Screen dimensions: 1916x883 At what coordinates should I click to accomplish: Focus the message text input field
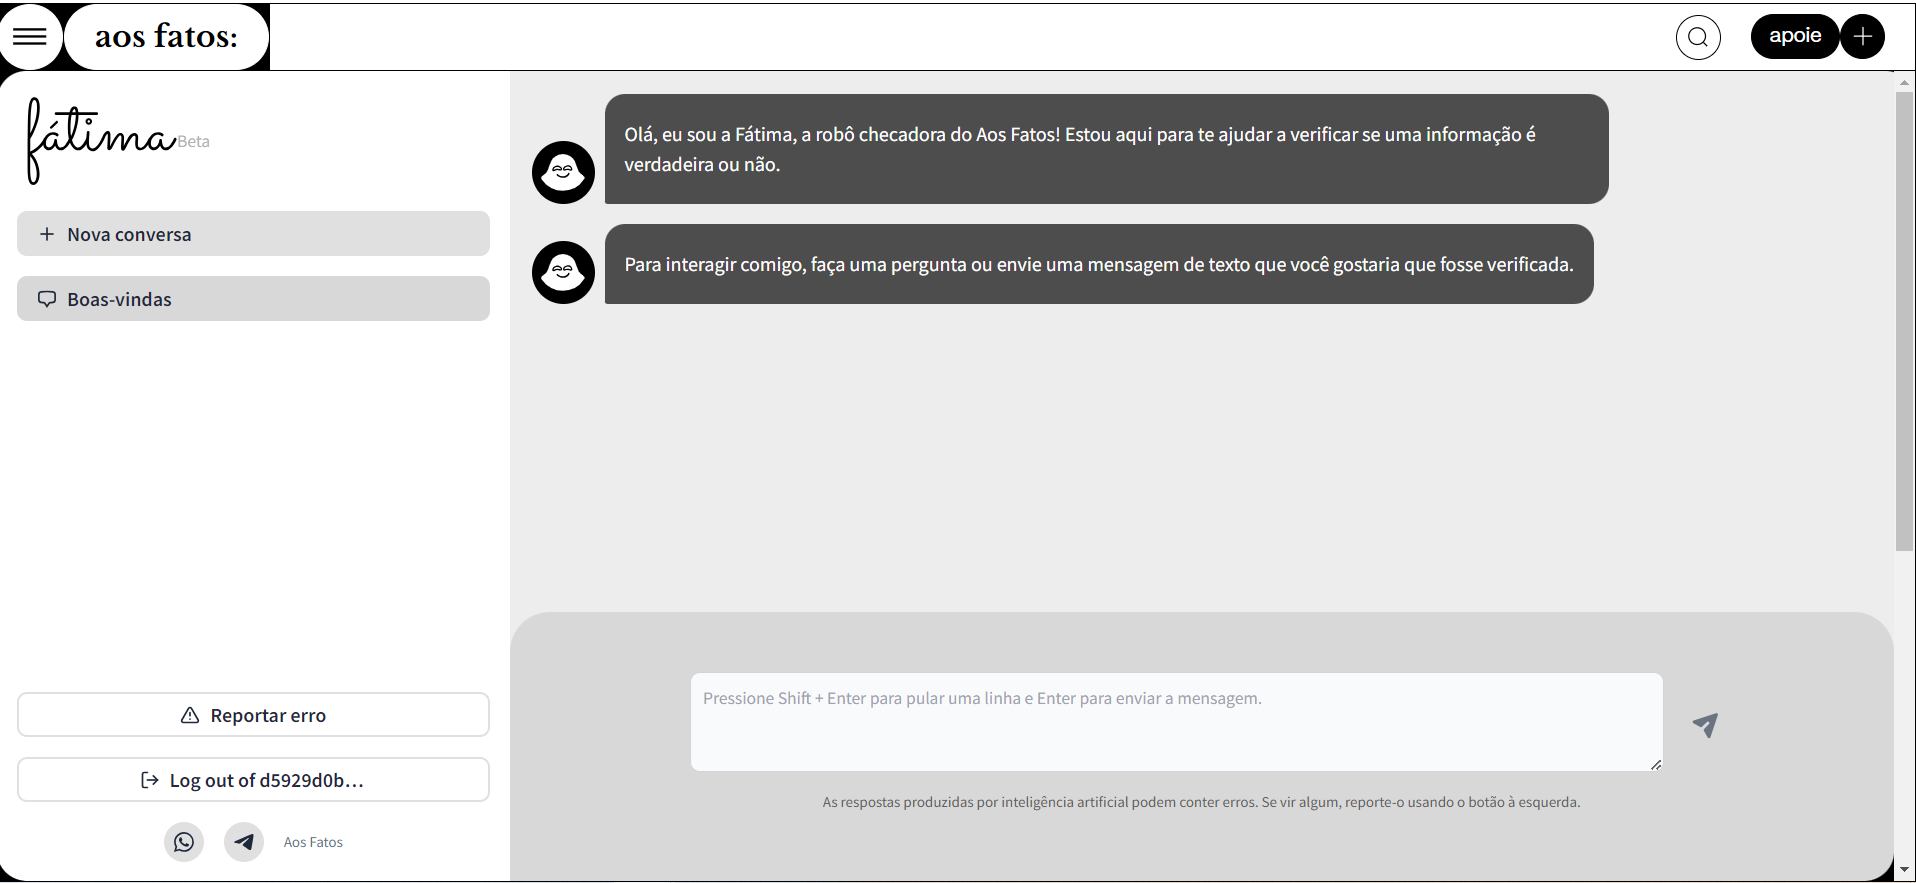pos(1176,722)
